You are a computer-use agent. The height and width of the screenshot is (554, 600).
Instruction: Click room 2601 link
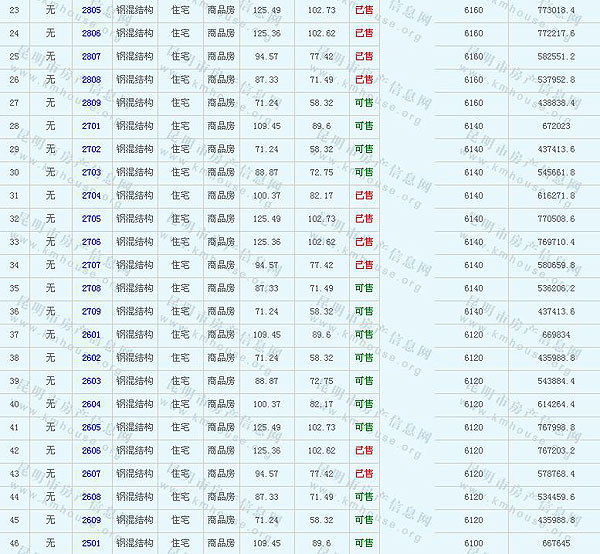coord(91,335)
